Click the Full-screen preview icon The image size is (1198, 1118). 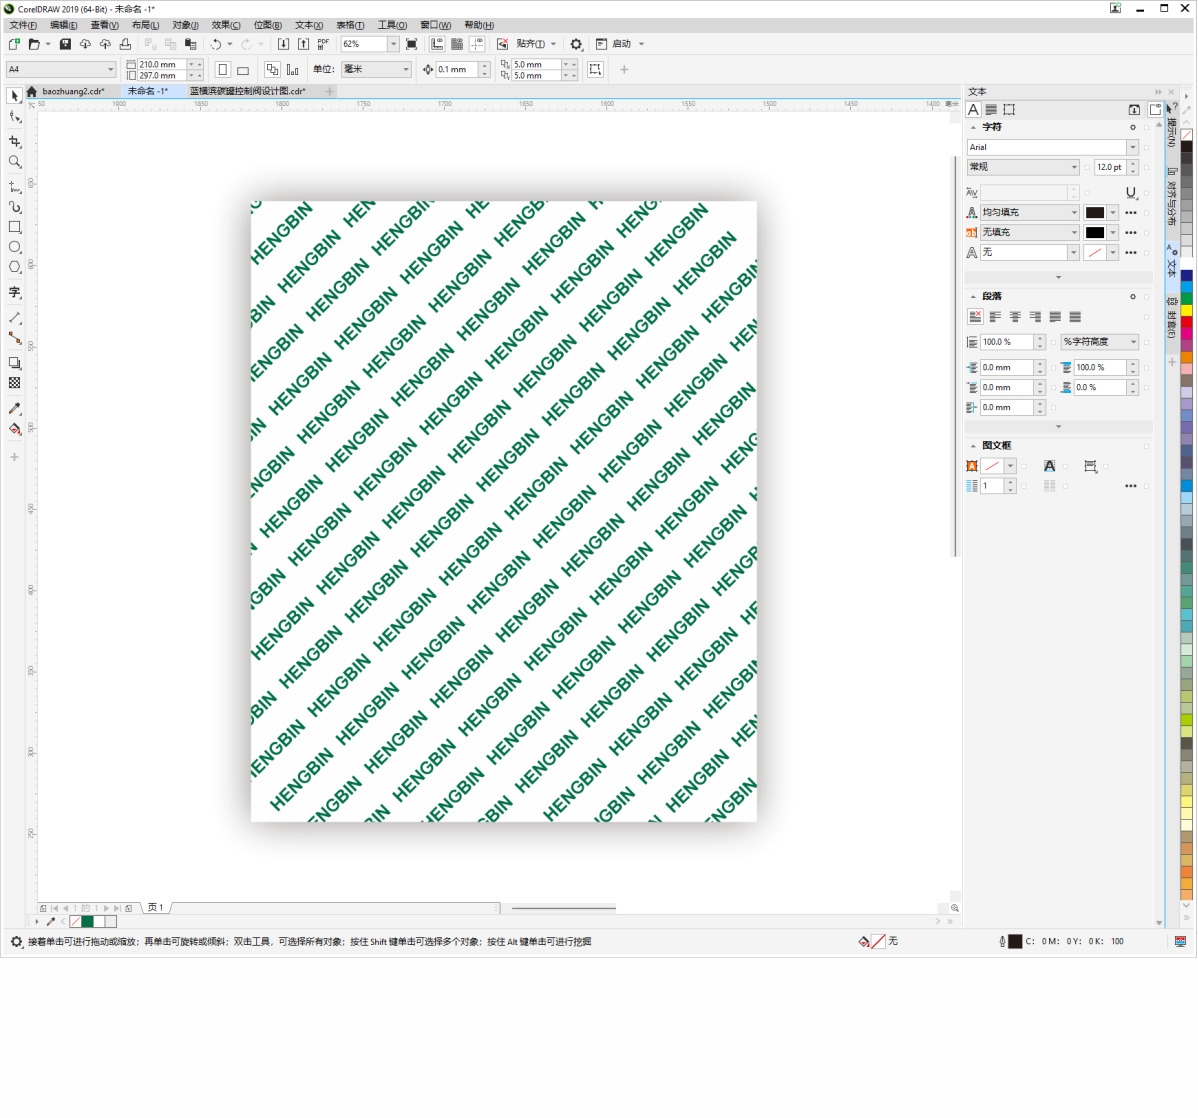pyautogui.click(x=412, y=44)
